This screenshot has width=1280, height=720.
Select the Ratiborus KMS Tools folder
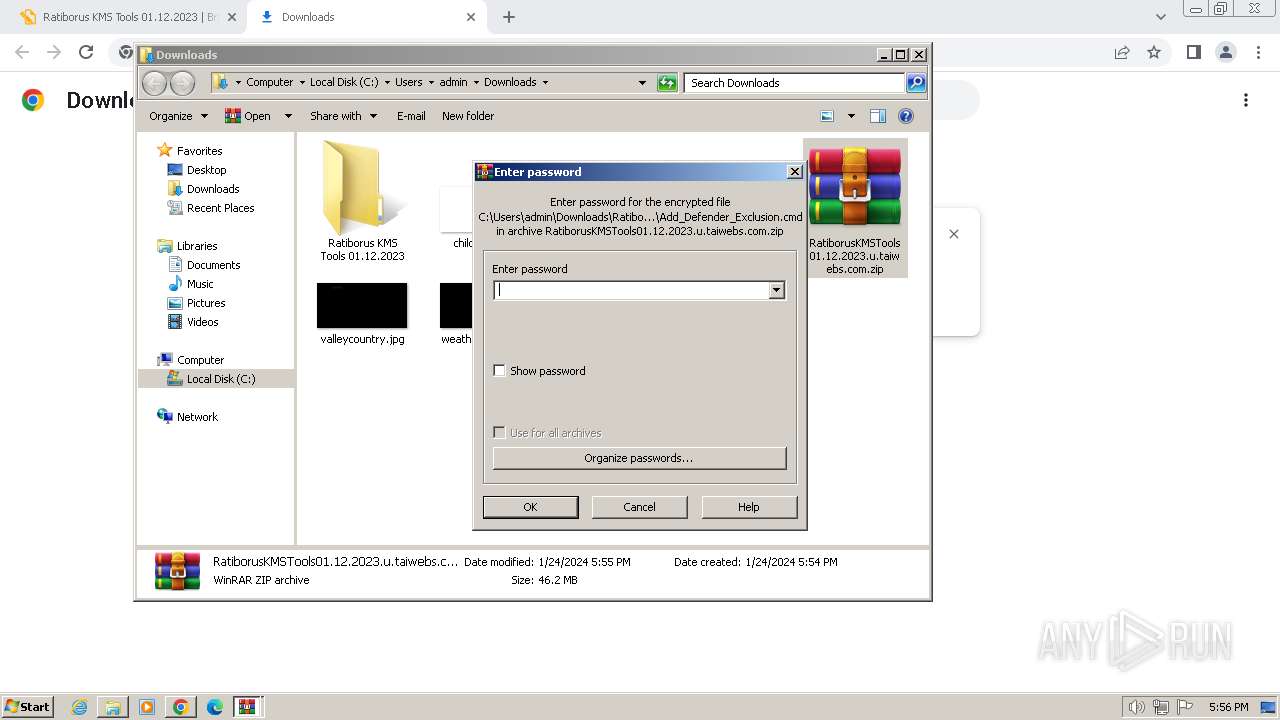click(362, 201)
